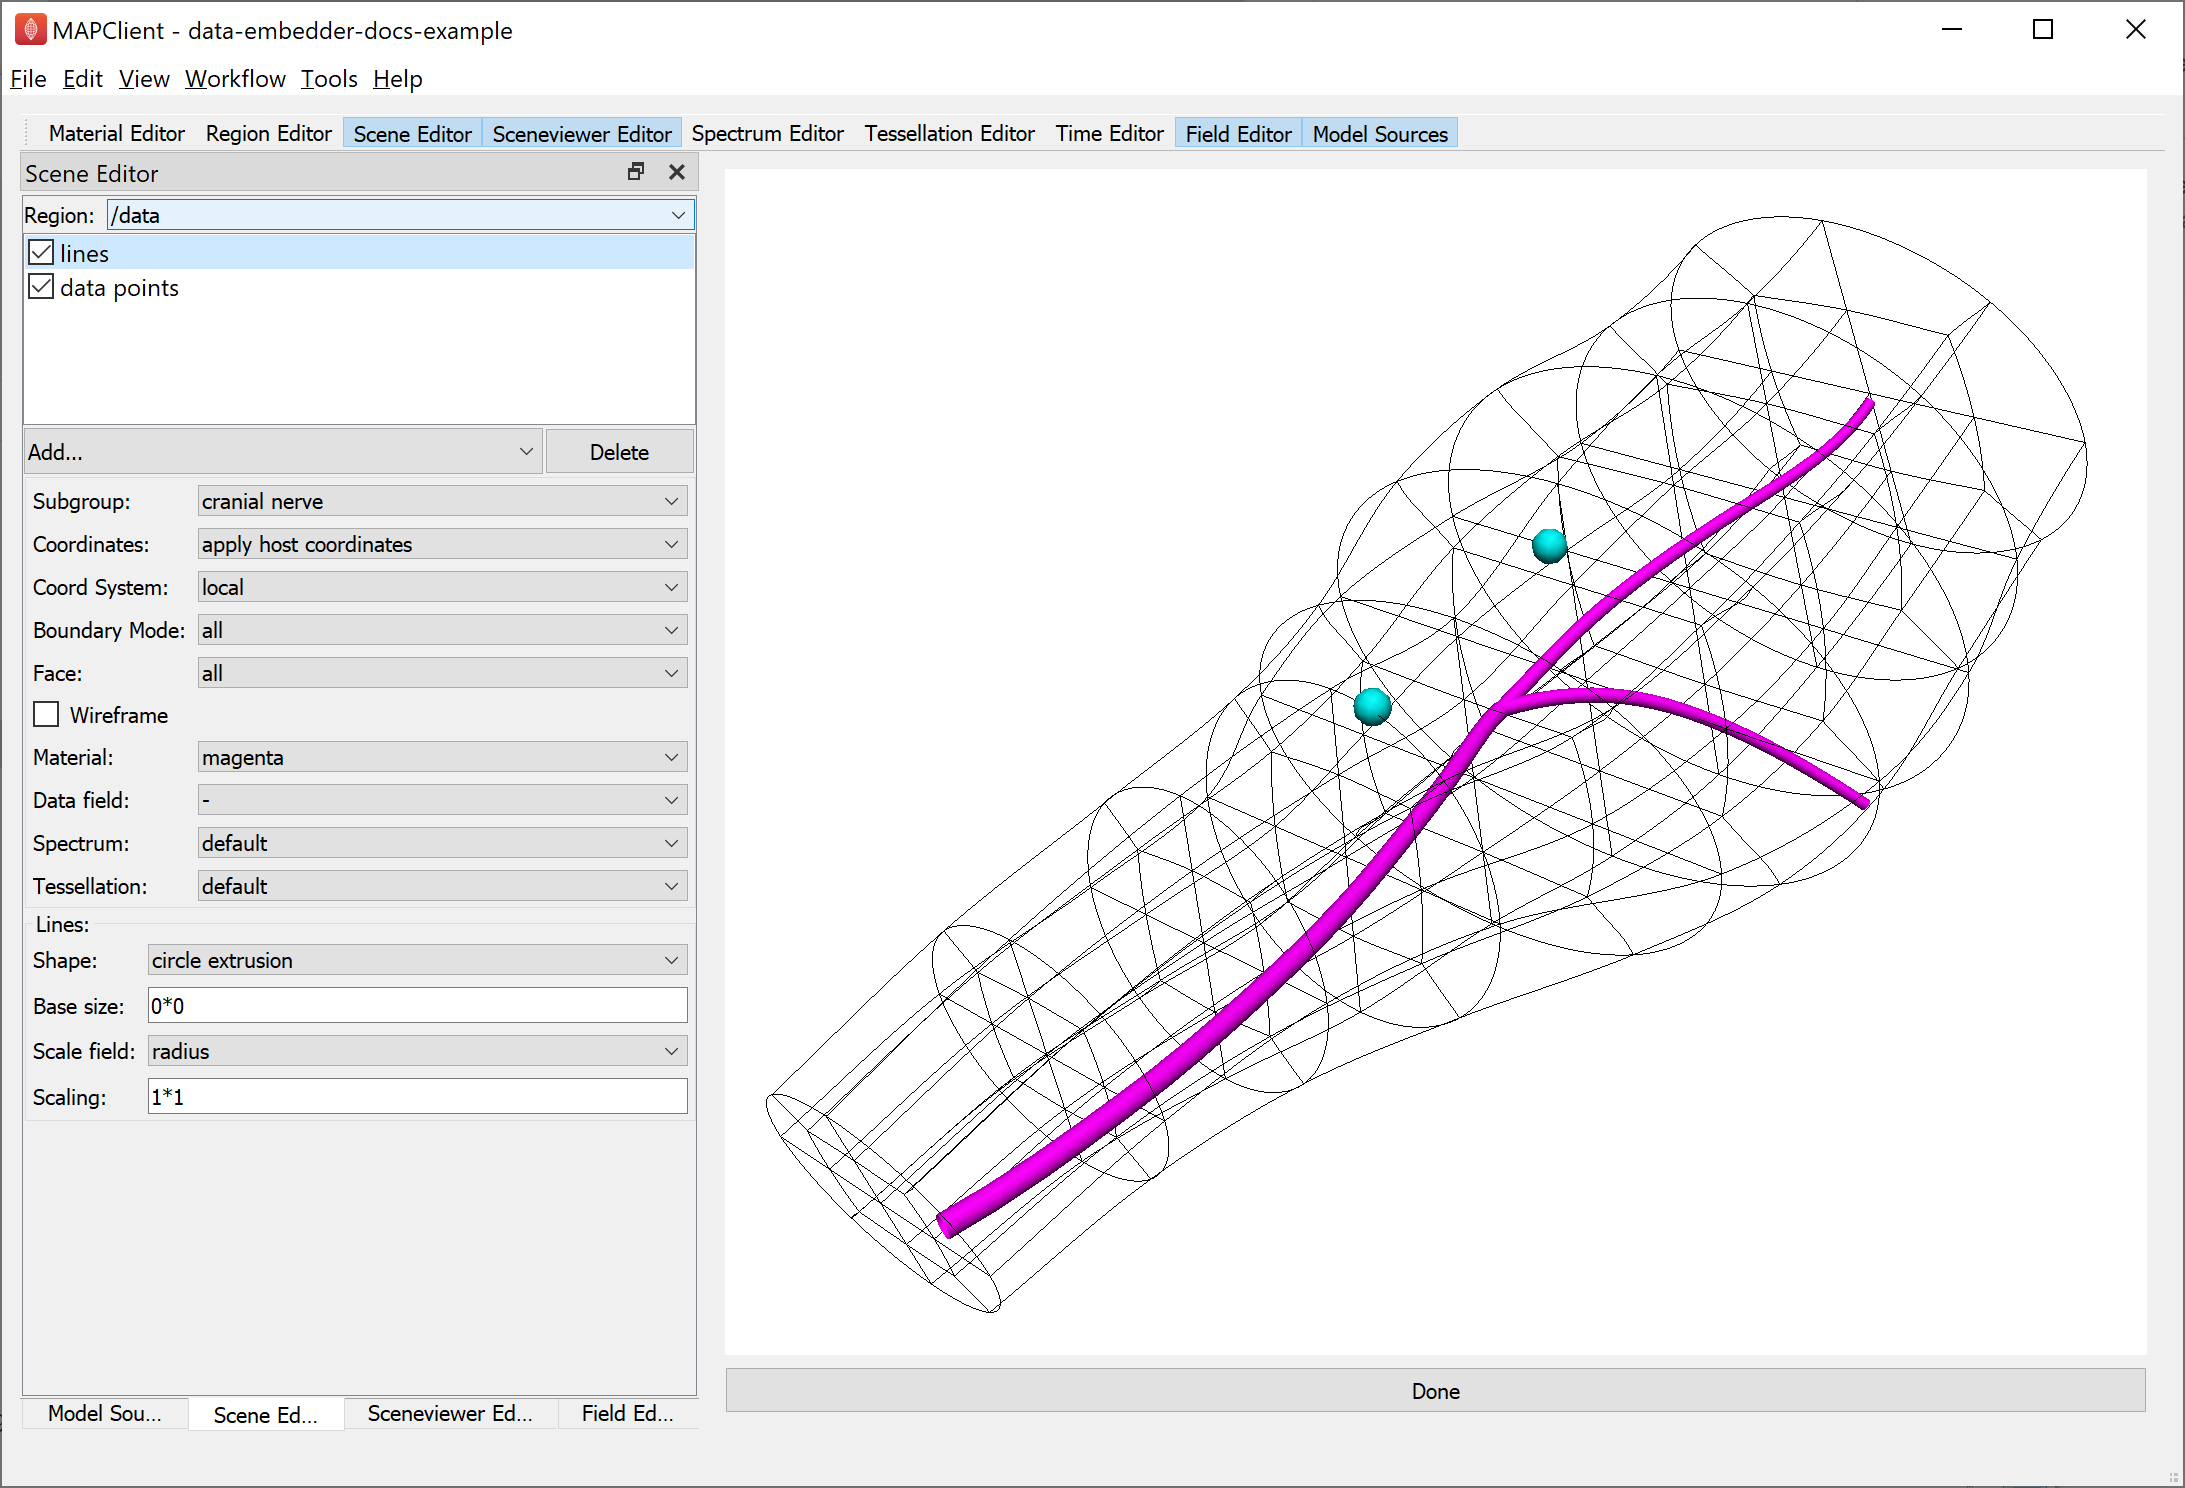Select the lines row in graphics list
The image size is (2185, 1488).
[360, 253]
